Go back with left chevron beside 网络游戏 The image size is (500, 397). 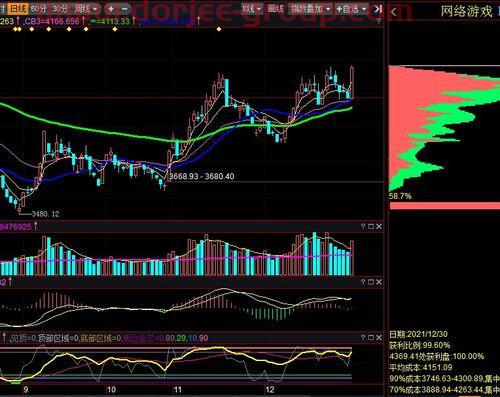pyautogui.click(x=394, y=12)
